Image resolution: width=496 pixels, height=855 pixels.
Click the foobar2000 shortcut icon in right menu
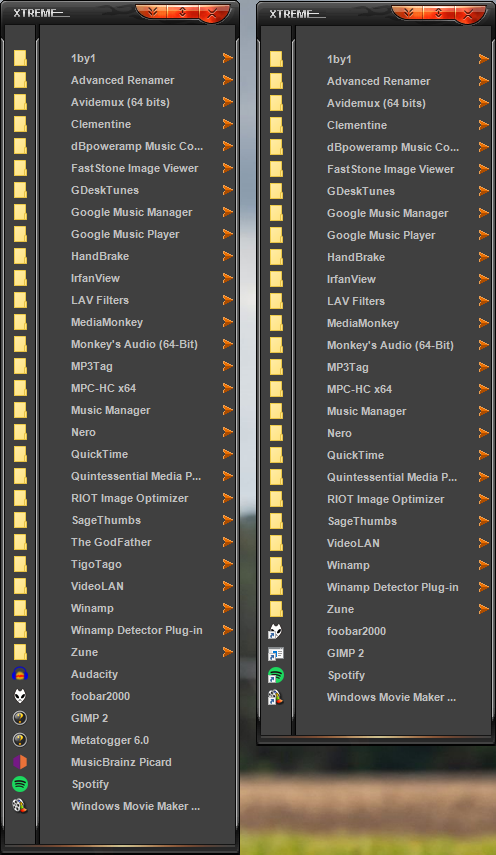(276, 631)
